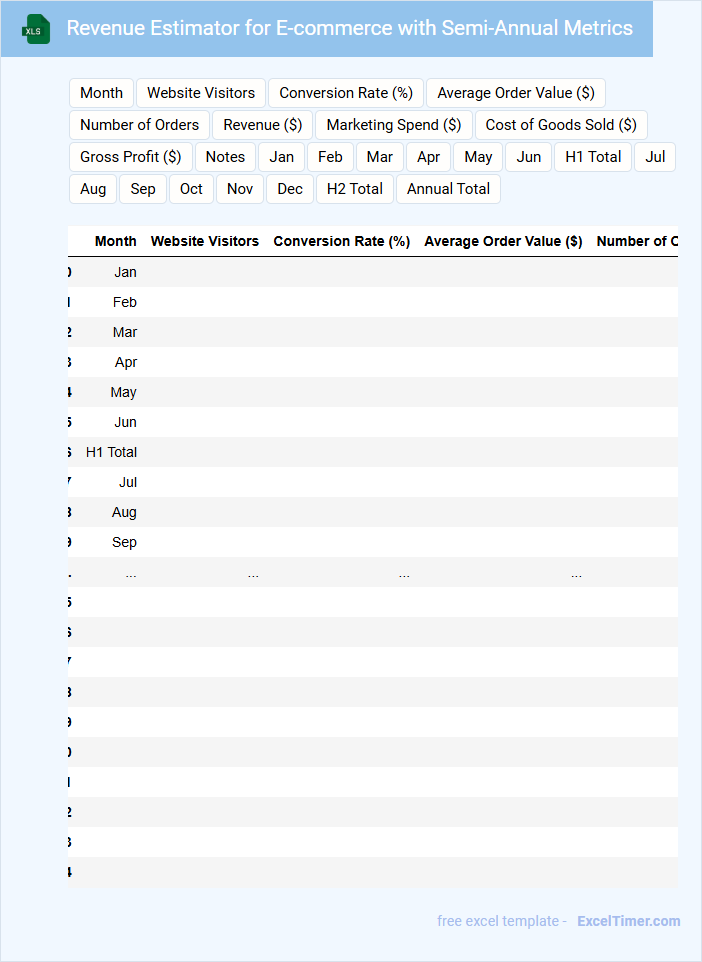This screenshot has width=702, height=962.
Task: Click the Annual Total tag button
Action: point(448,189)
